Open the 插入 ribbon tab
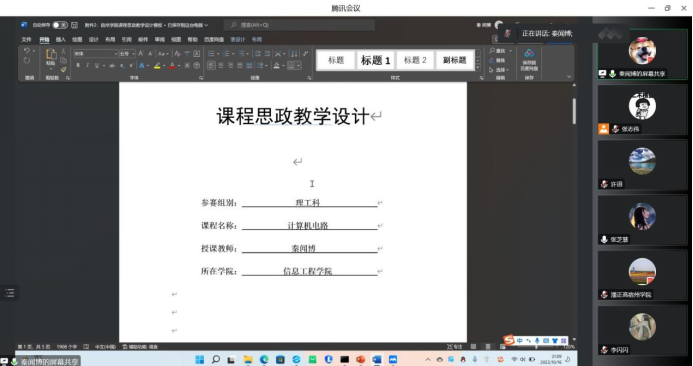The height and width of the screenshot is (366, 693). click(x=61, y=39)
